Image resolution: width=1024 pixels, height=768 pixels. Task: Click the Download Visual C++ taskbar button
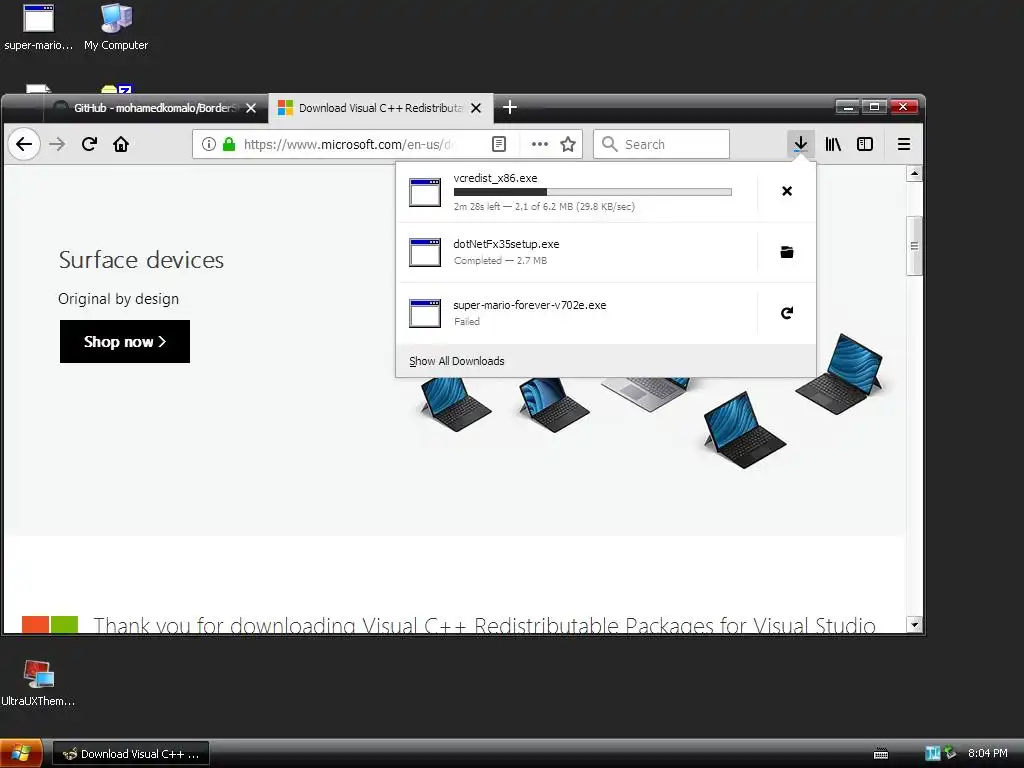(131, 754)
